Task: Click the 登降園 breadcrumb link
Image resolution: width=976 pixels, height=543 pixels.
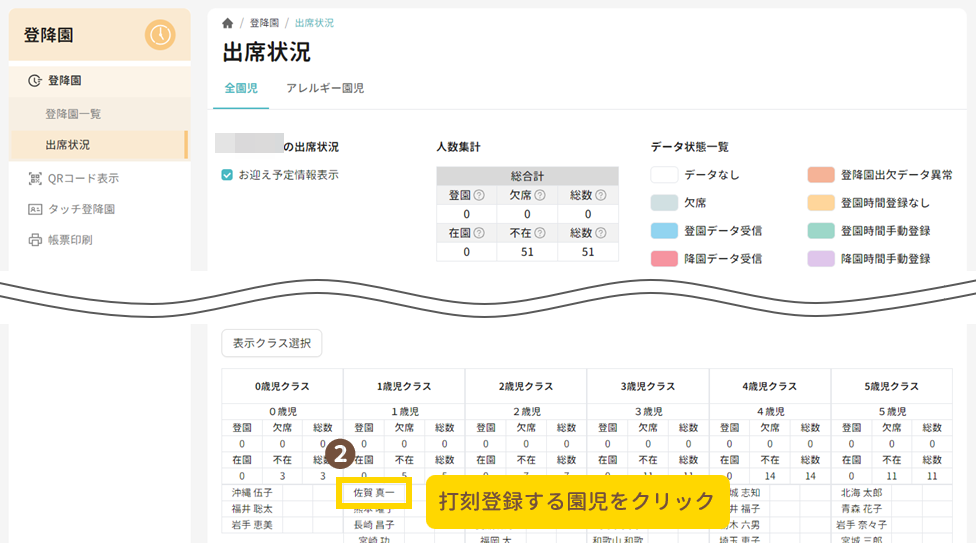Action: [265, 22]
